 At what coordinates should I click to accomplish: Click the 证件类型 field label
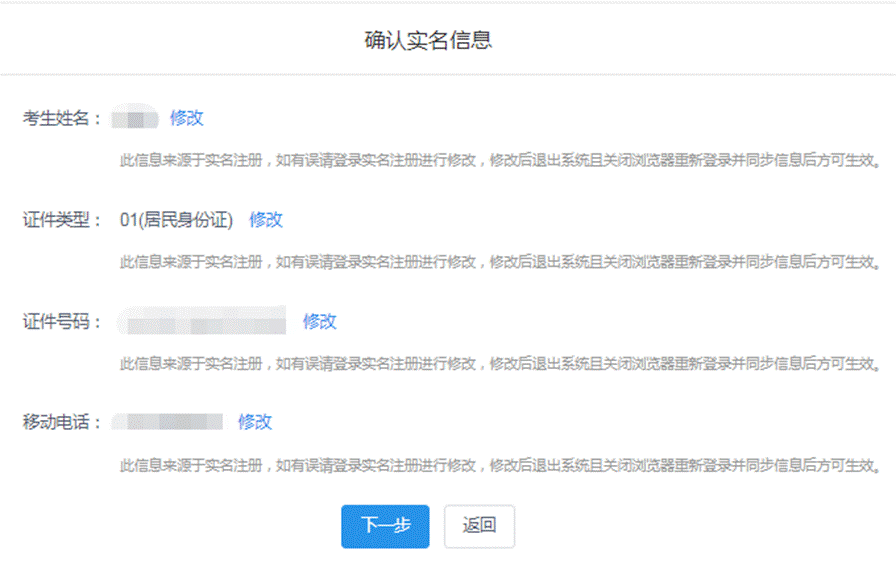pos(62,220)
